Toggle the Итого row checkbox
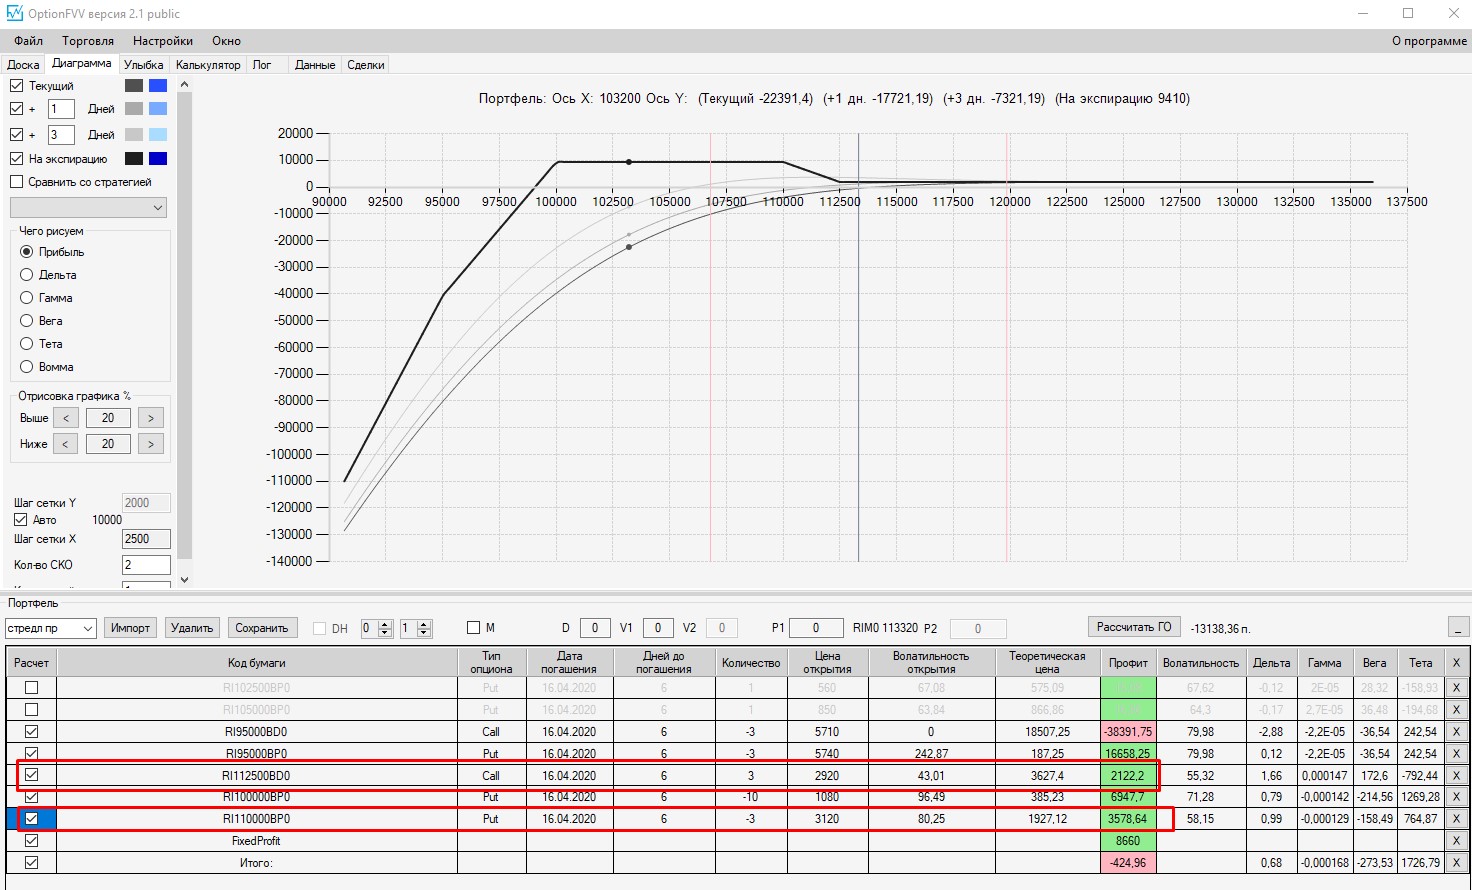The height and width of the screenshot is (890, 1472). (x=32, y=863)
